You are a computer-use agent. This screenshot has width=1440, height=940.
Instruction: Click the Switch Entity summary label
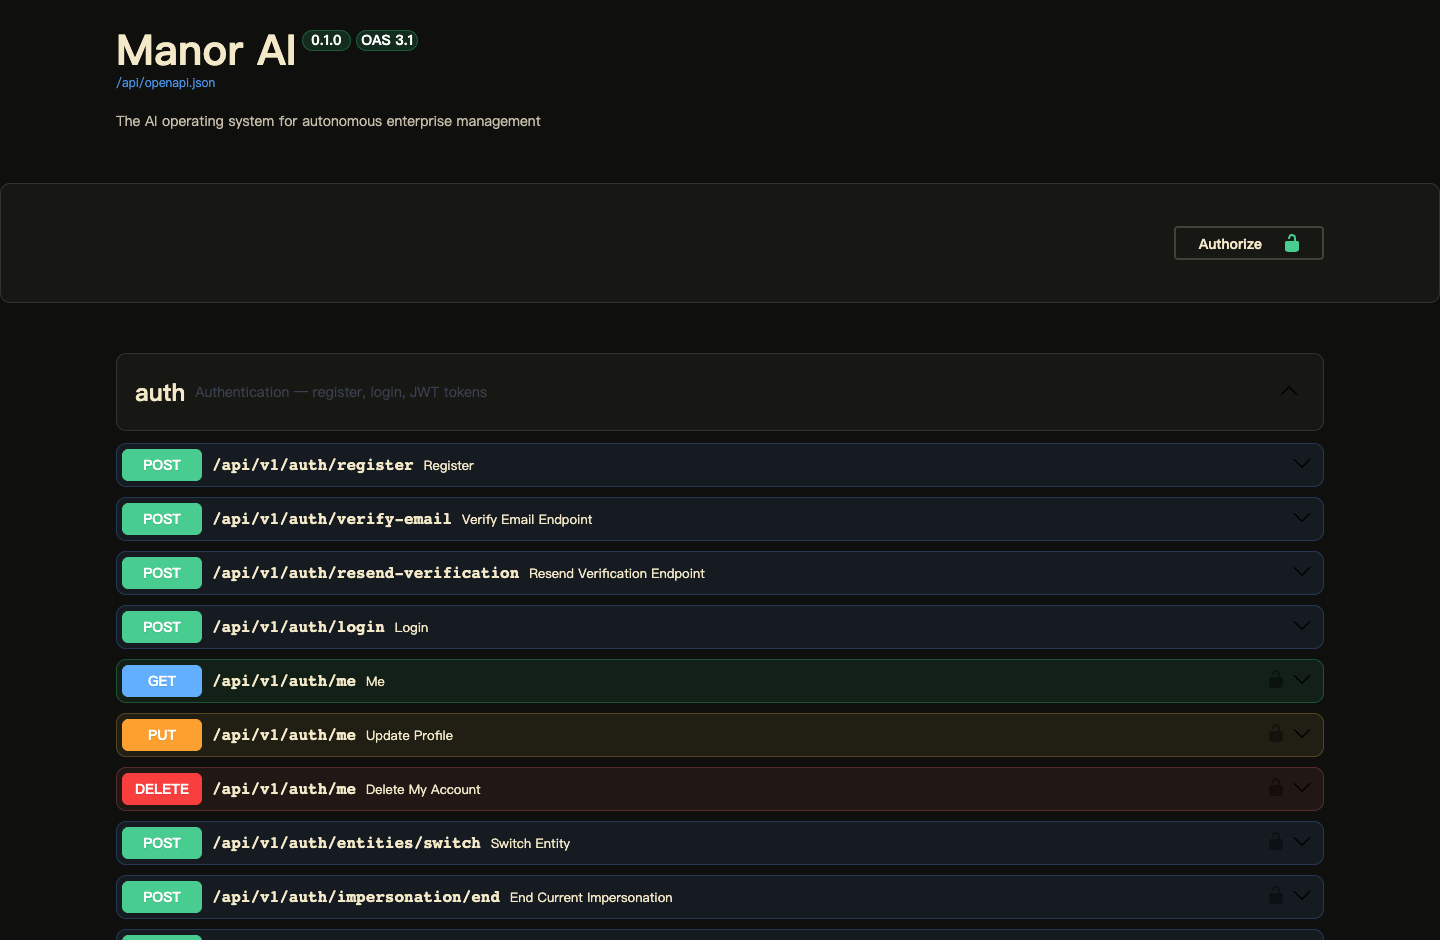point(530,844)
